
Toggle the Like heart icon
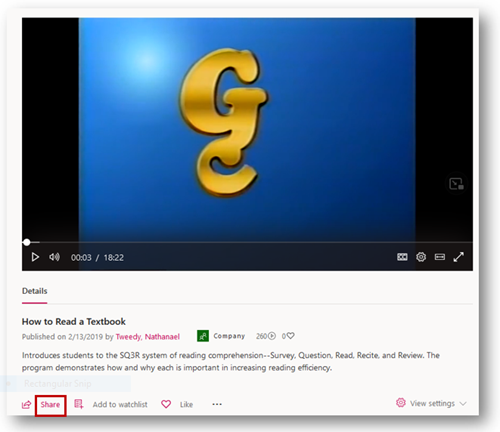(x=166, y=404)
